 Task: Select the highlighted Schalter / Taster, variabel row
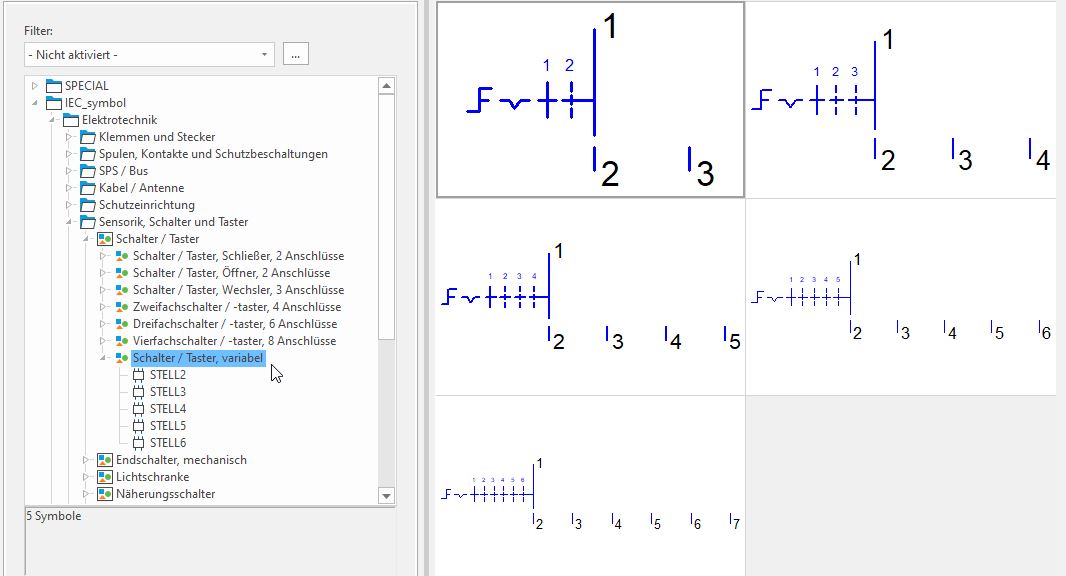pyautogui.click(x=198, y=358)
